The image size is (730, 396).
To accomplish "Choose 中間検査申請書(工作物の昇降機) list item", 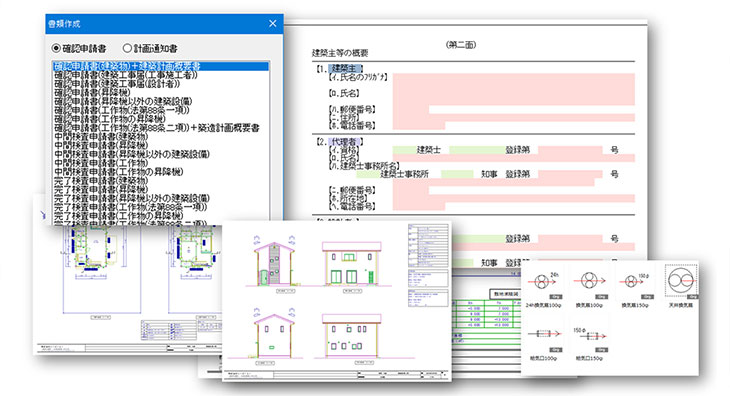I will 119,172.
